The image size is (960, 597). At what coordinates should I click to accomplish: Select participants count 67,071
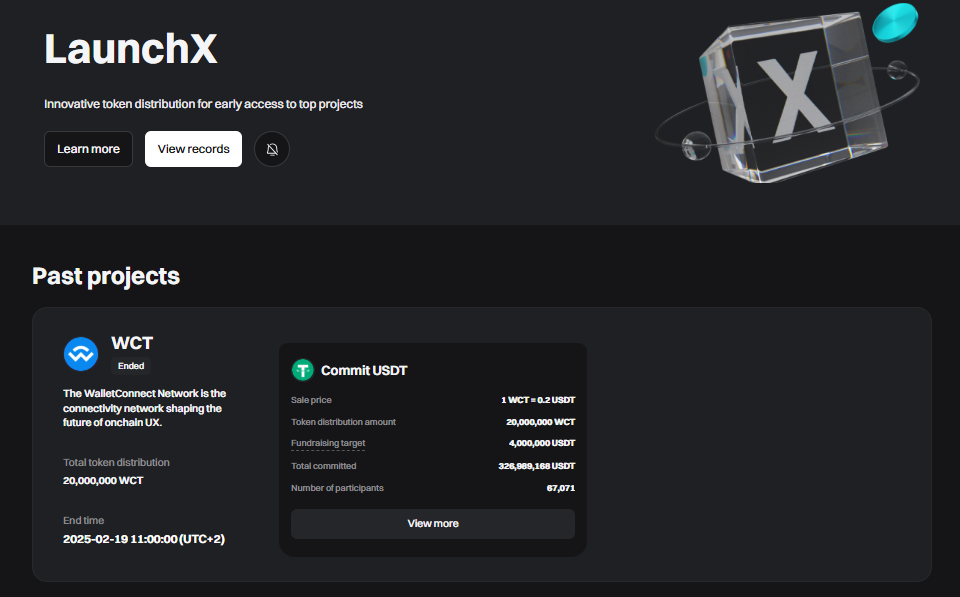tap(561, 488)
